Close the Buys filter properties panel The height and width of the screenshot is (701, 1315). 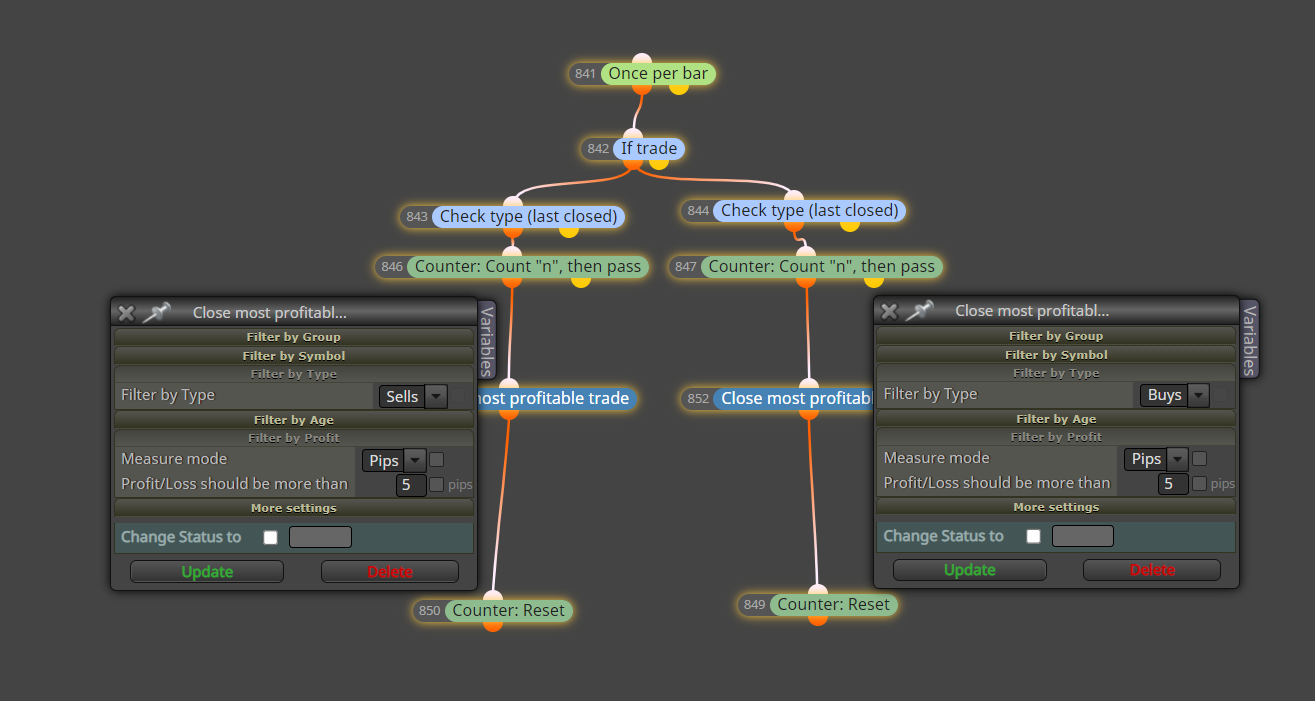[889, 311]
